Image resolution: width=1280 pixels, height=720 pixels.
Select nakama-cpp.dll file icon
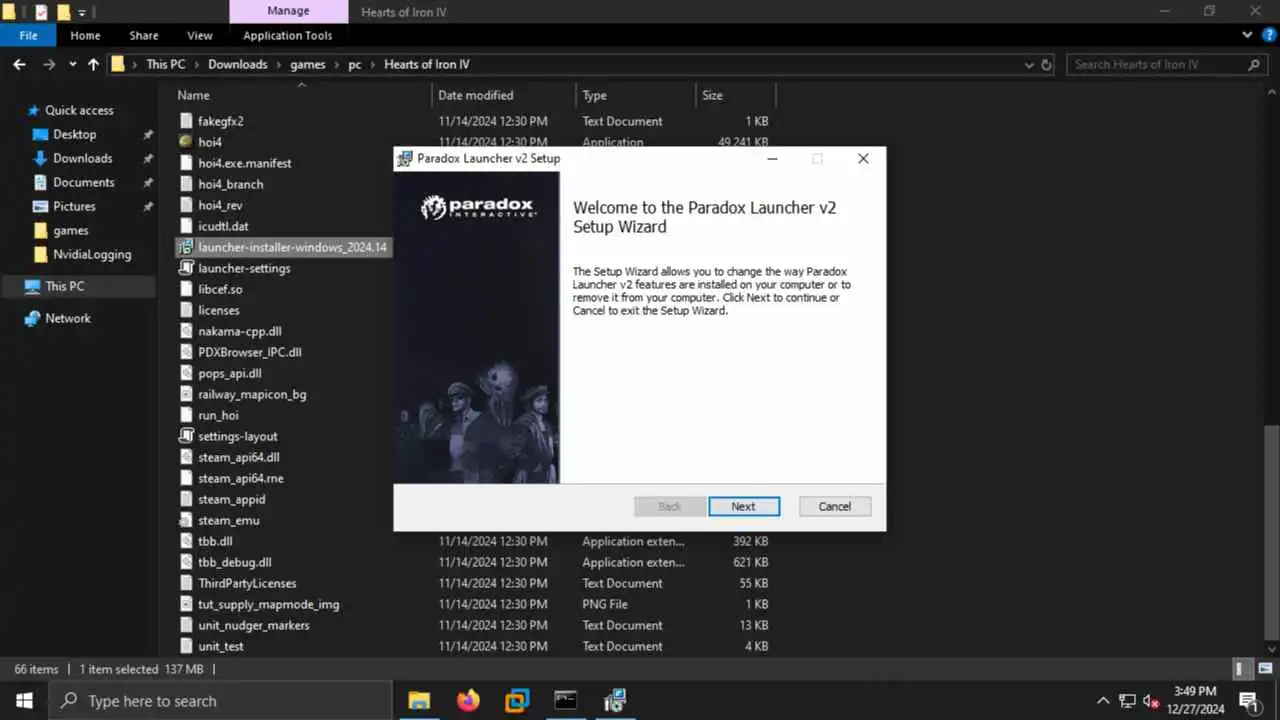(x=185, y=331)
